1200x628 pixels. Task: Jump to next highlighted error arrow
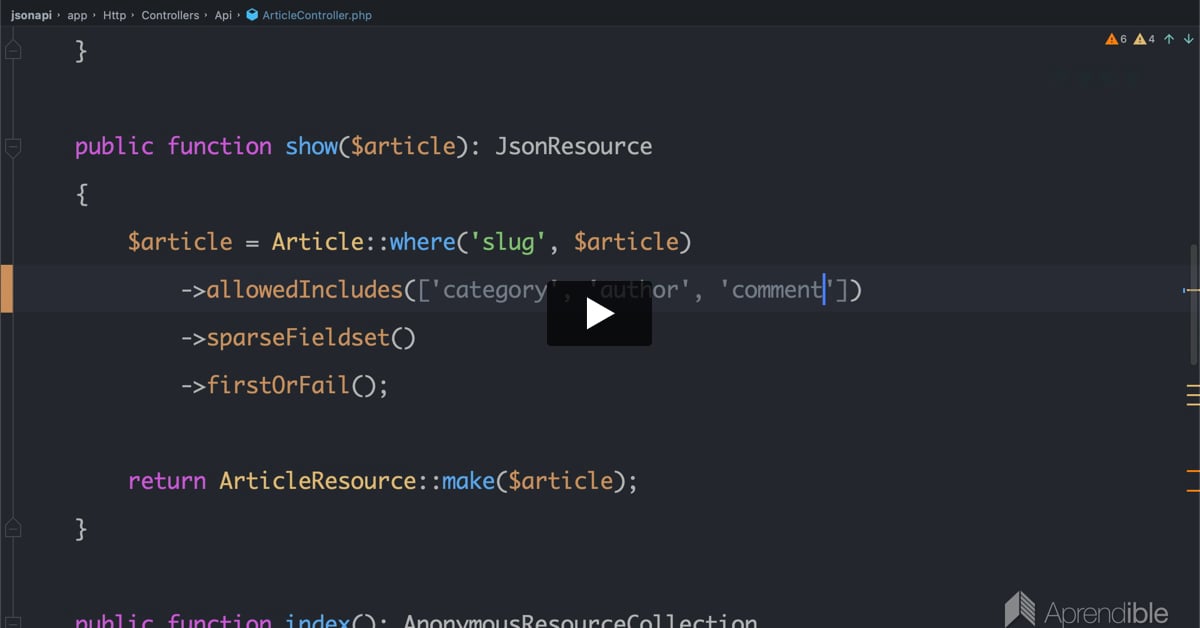click(1187, 39)
